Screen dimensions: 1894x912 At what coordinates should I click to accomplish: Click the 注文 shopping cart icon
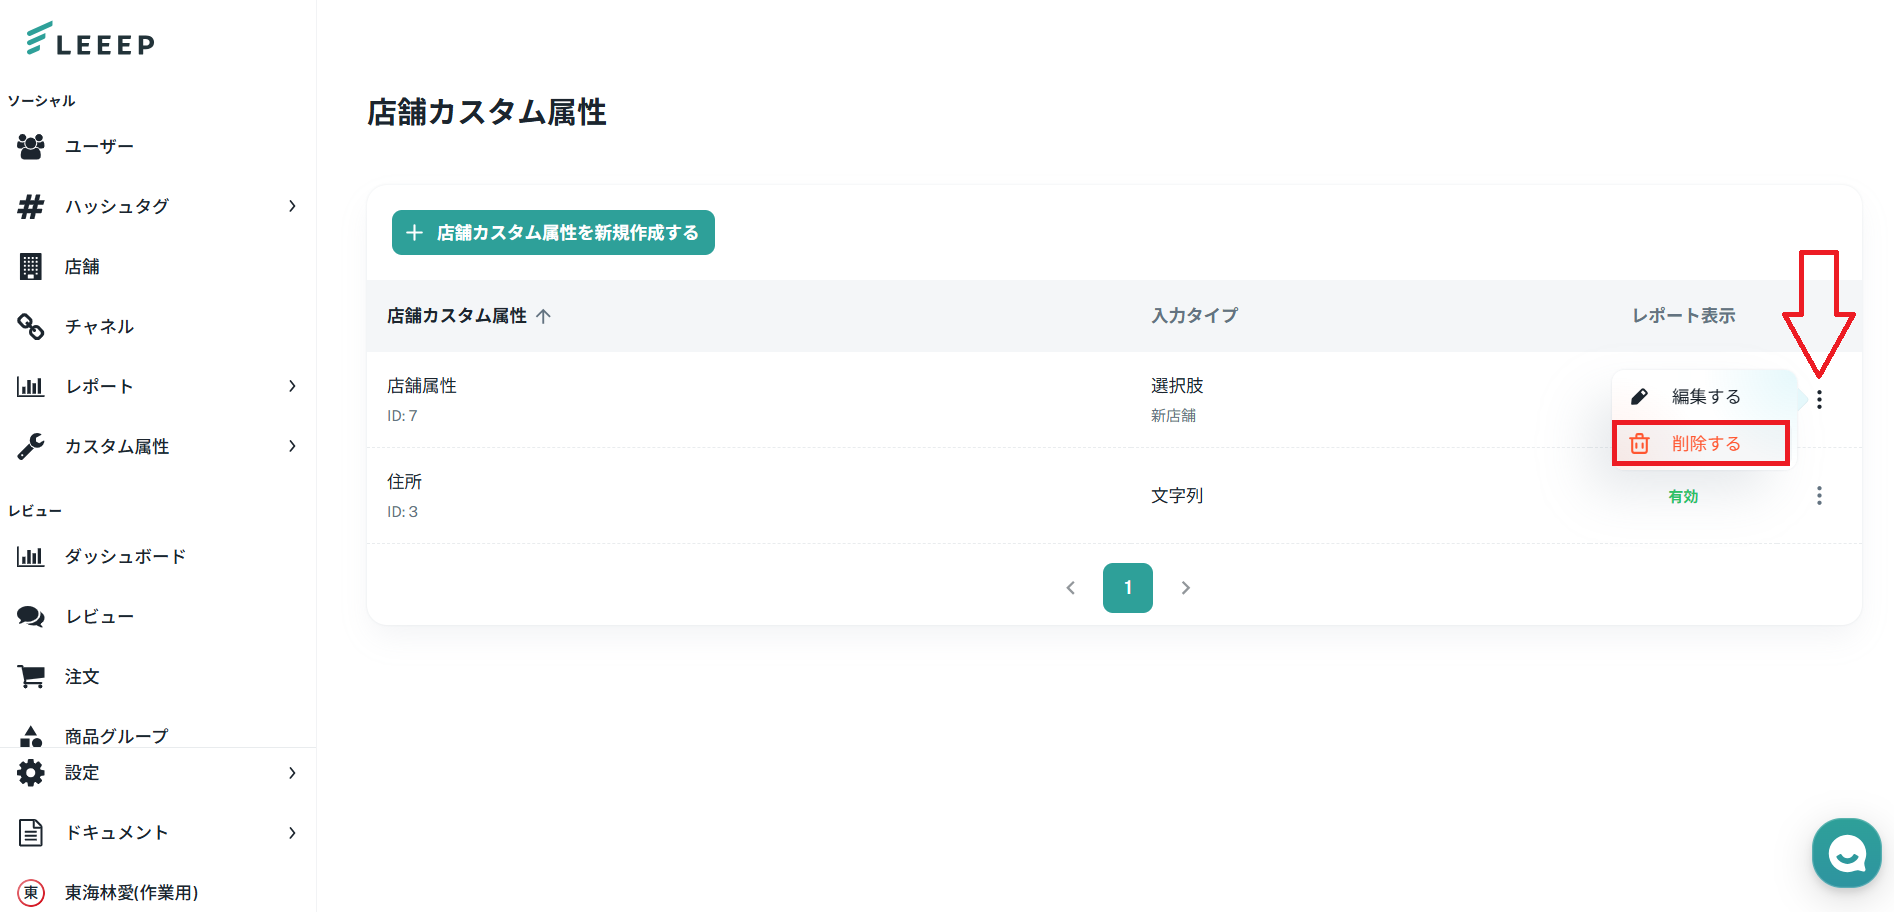coord(31,677)
